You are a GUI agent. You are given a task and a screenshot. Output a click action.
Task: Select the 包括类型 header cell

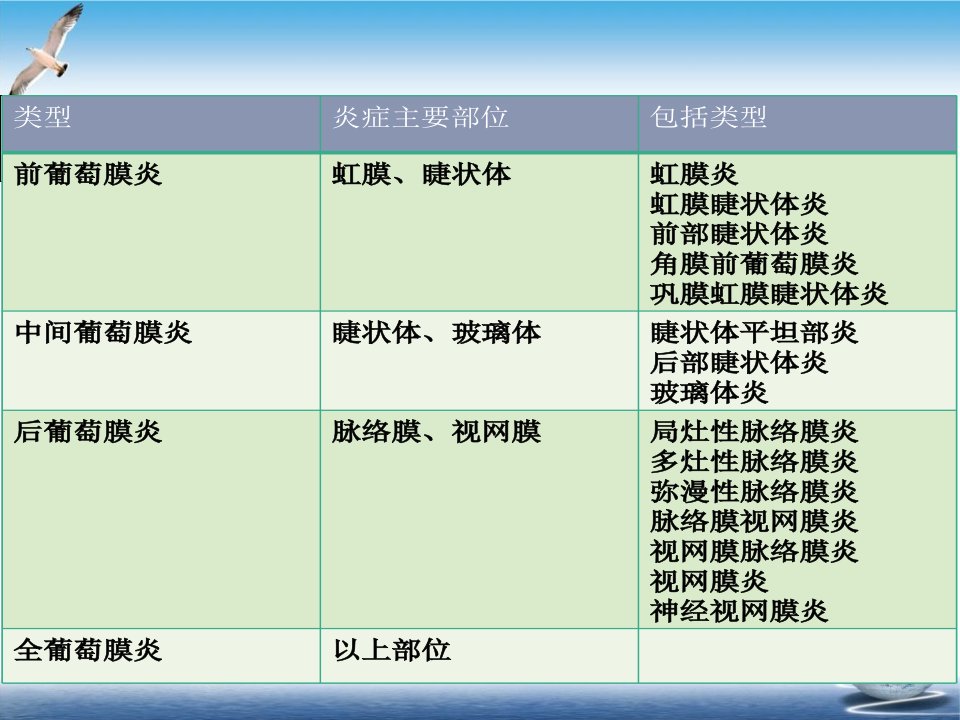[798, 123]
